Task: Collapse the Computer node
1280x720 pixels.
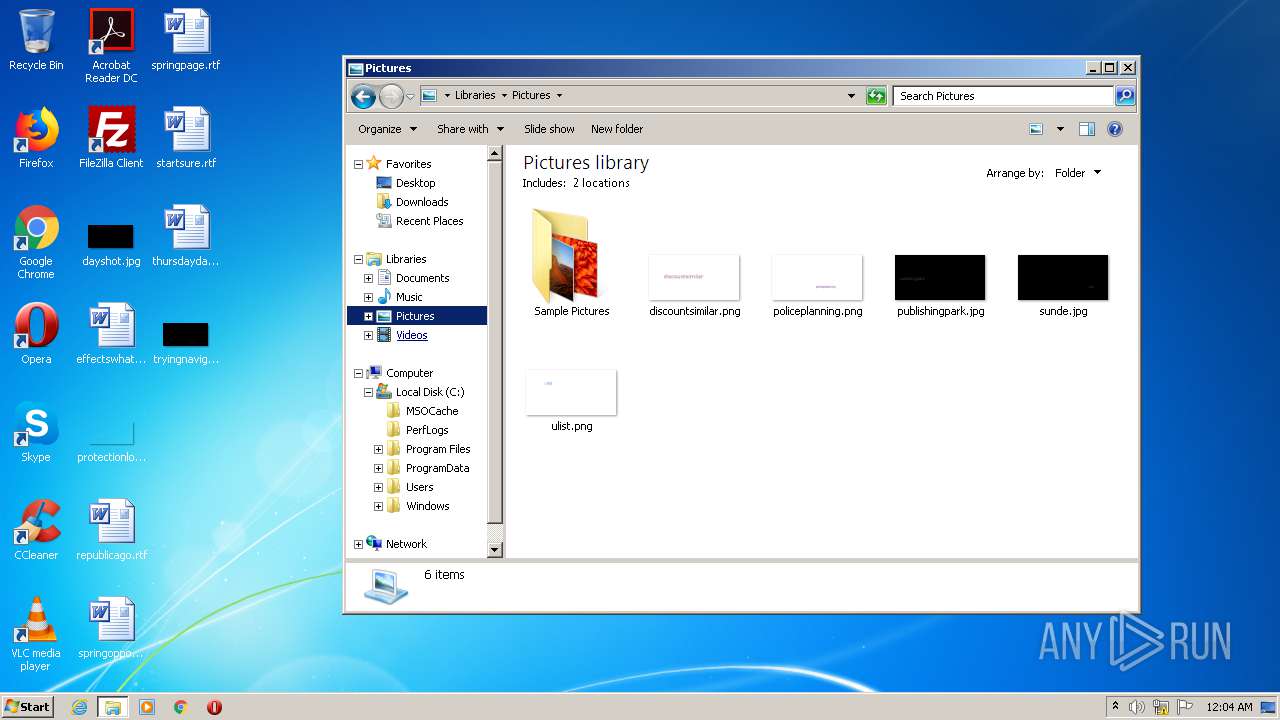Action: point(358,373)
